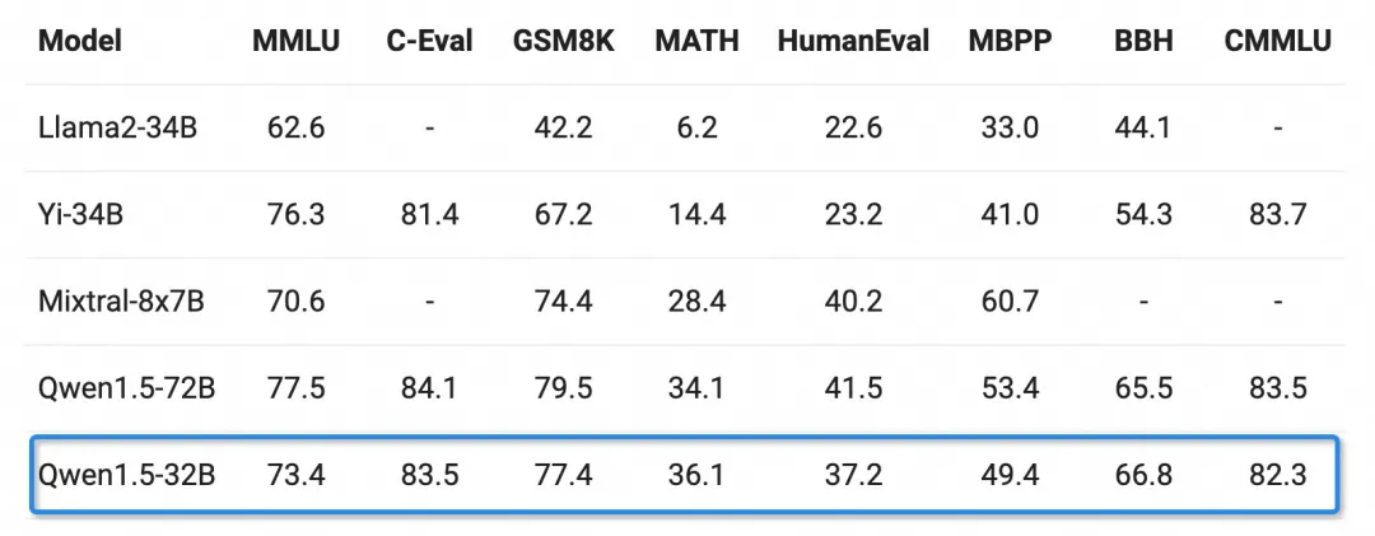Click Yi-34B's CMMLU score 83.7
Image resolution: width=1375 pixels, height=536 pixels.
(x=1278, y=214)
